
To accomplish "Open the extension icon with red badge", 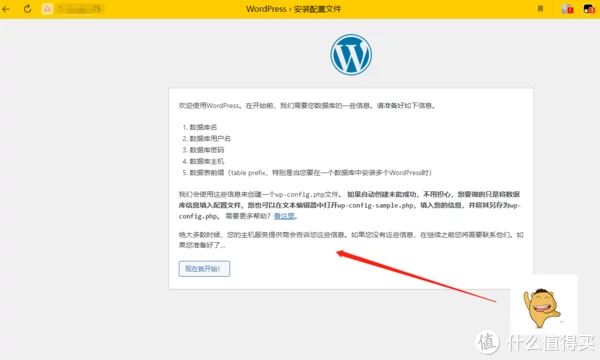I will tap(567, 9).
